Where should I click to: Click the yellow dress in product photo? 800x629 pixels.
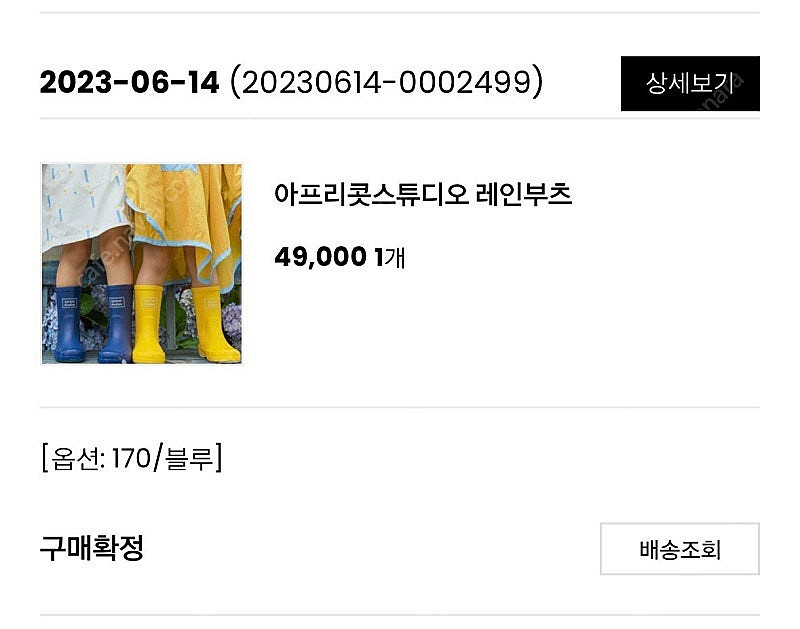184,219
